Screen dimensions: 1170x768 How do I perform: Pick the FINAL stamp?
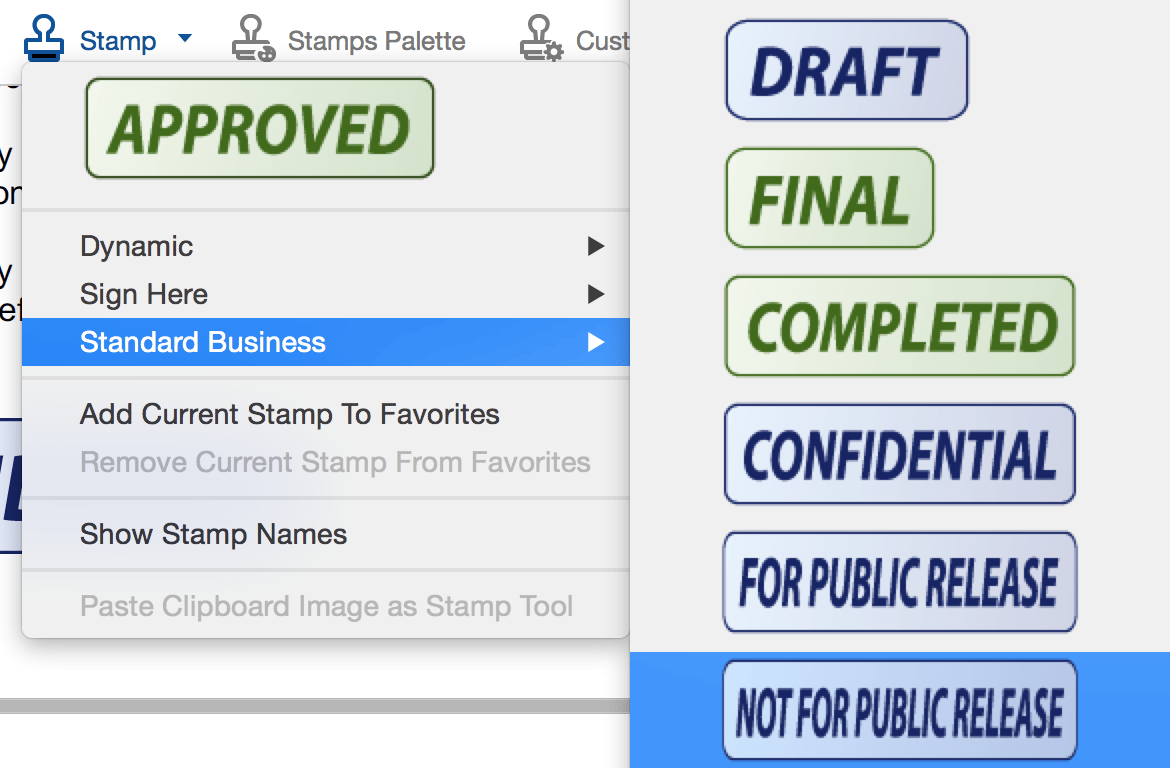tap(829, 198)
